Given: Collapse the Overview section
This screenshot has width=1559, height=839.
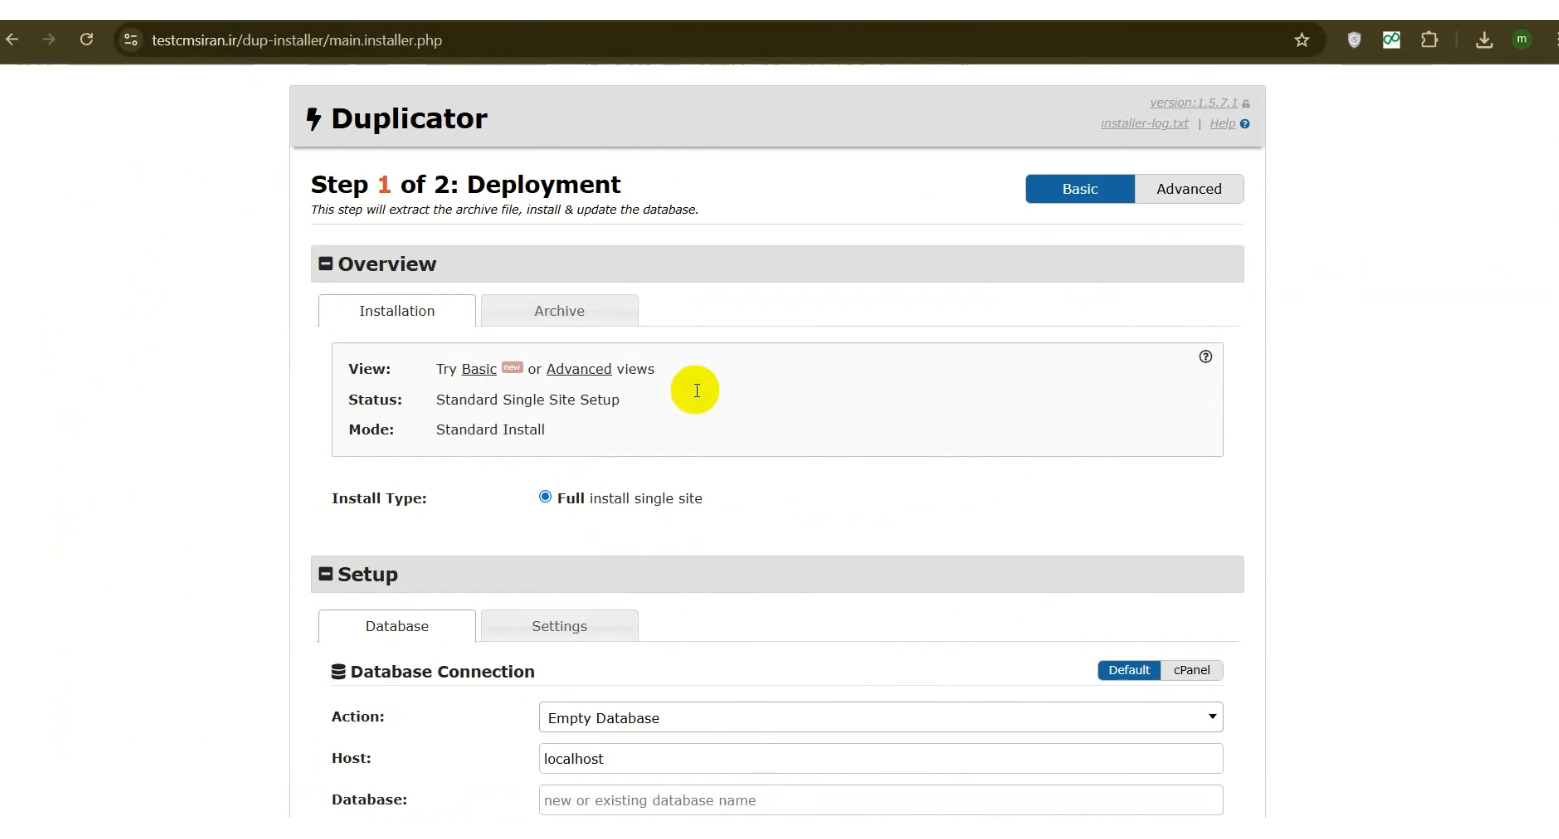Looking at the screenshot, I should (326, 264).
